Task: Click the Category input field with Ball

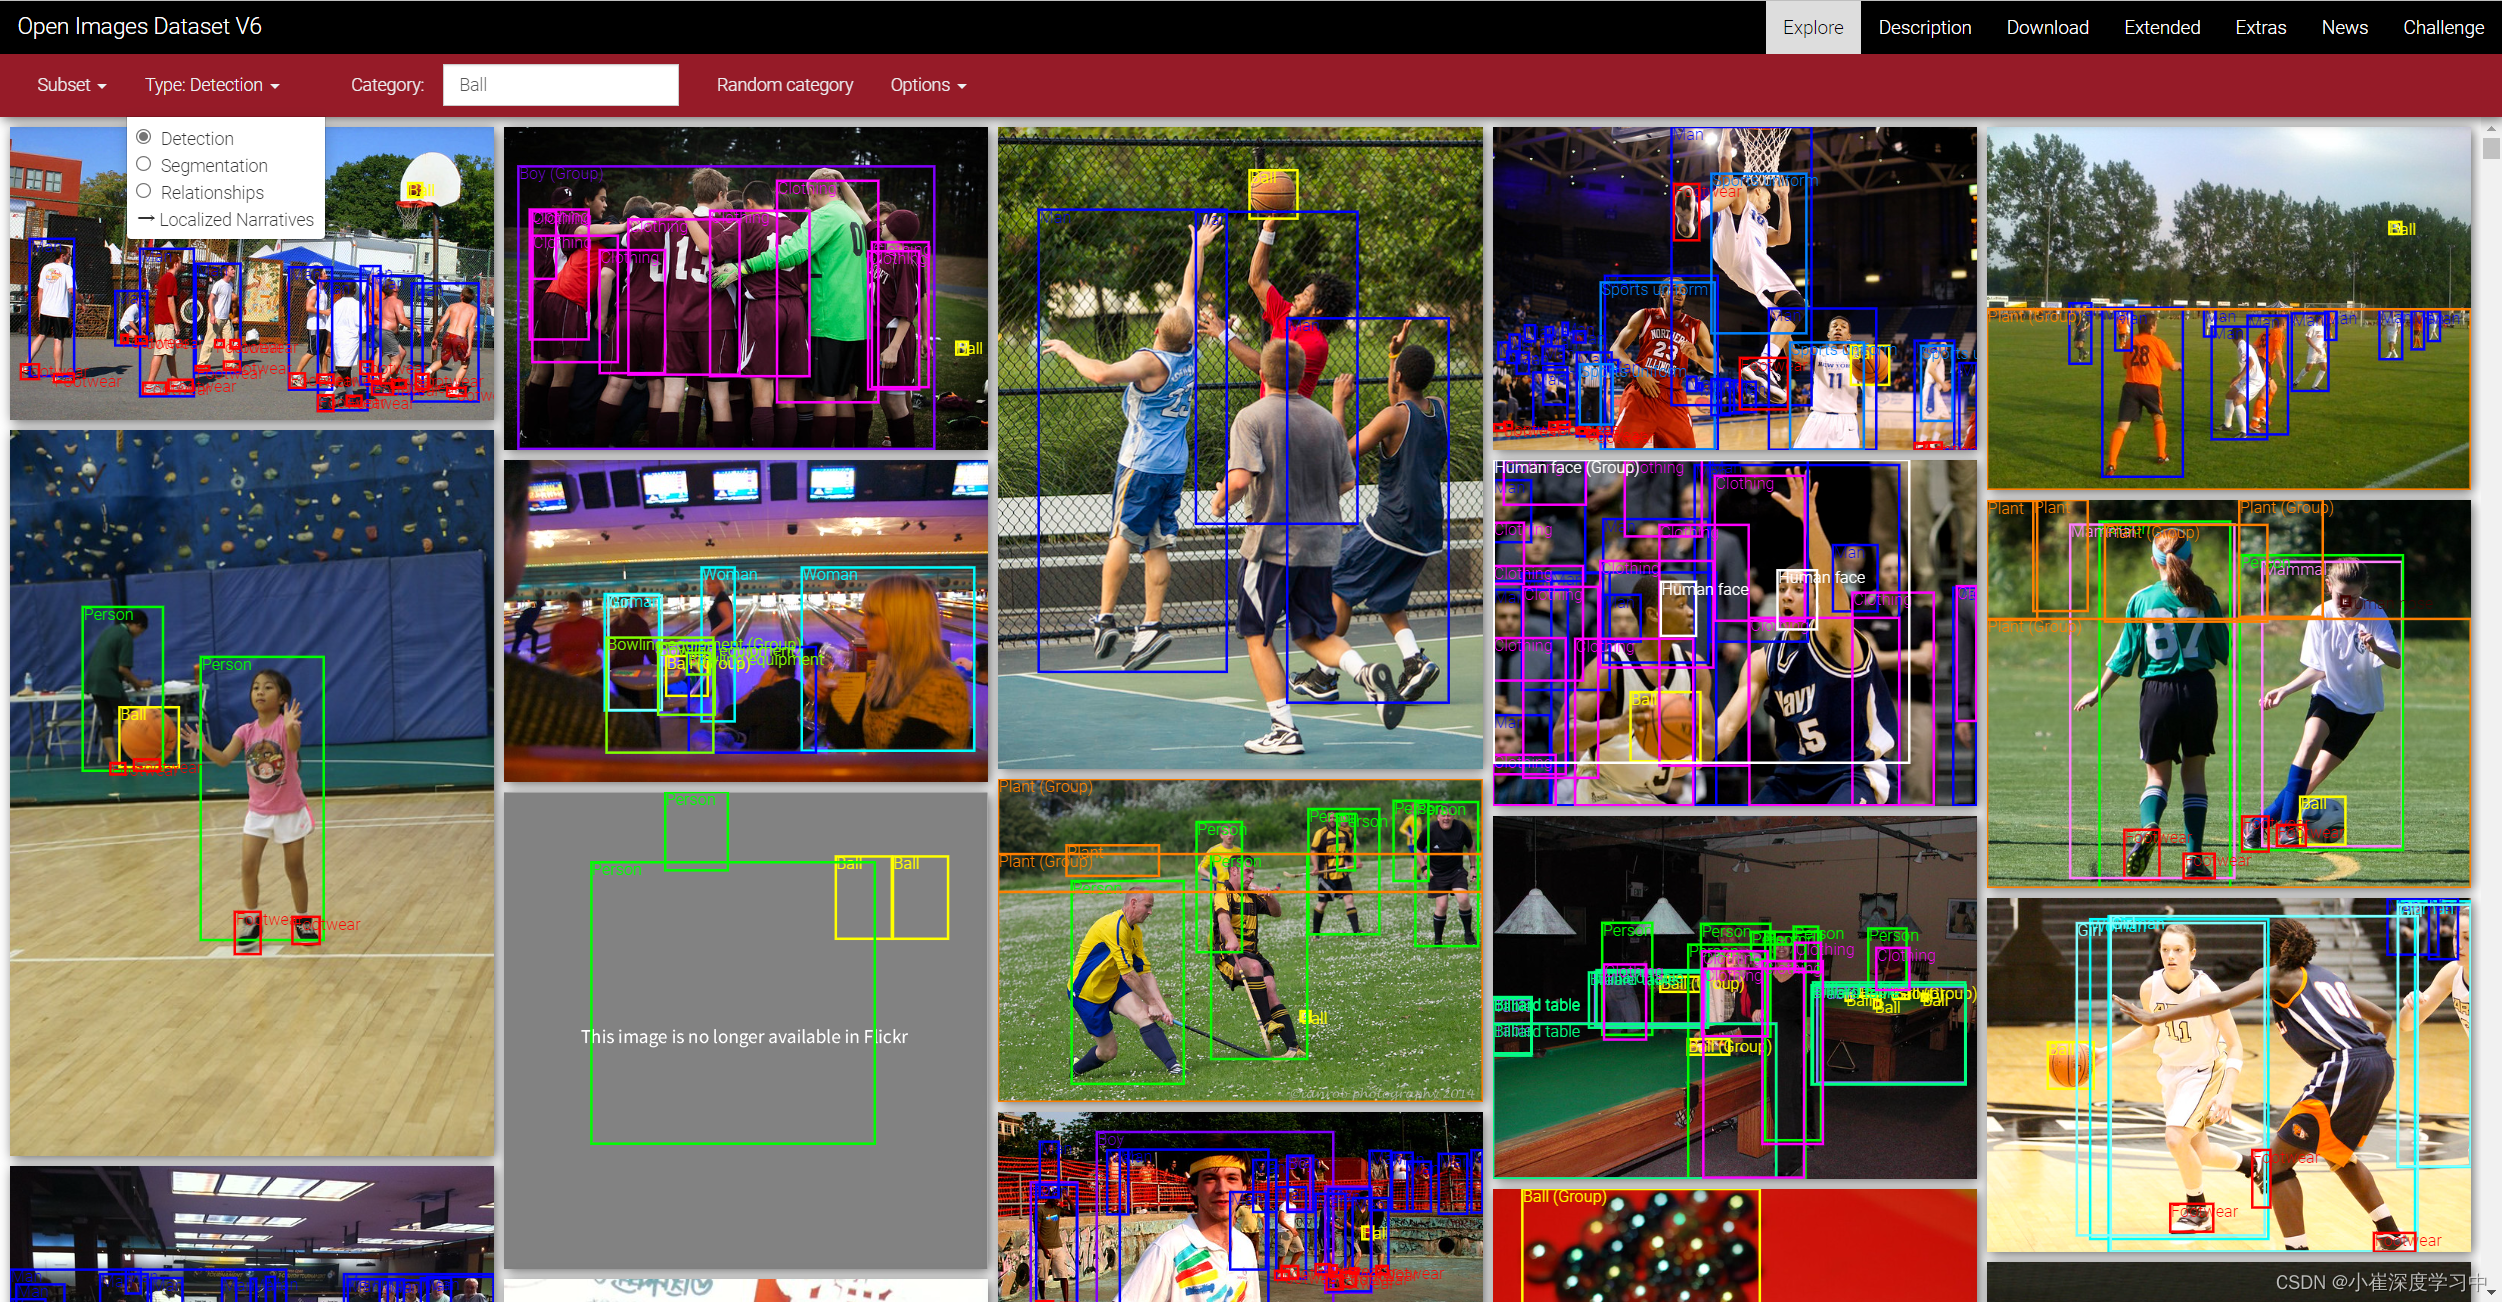Action: (560, 85)
